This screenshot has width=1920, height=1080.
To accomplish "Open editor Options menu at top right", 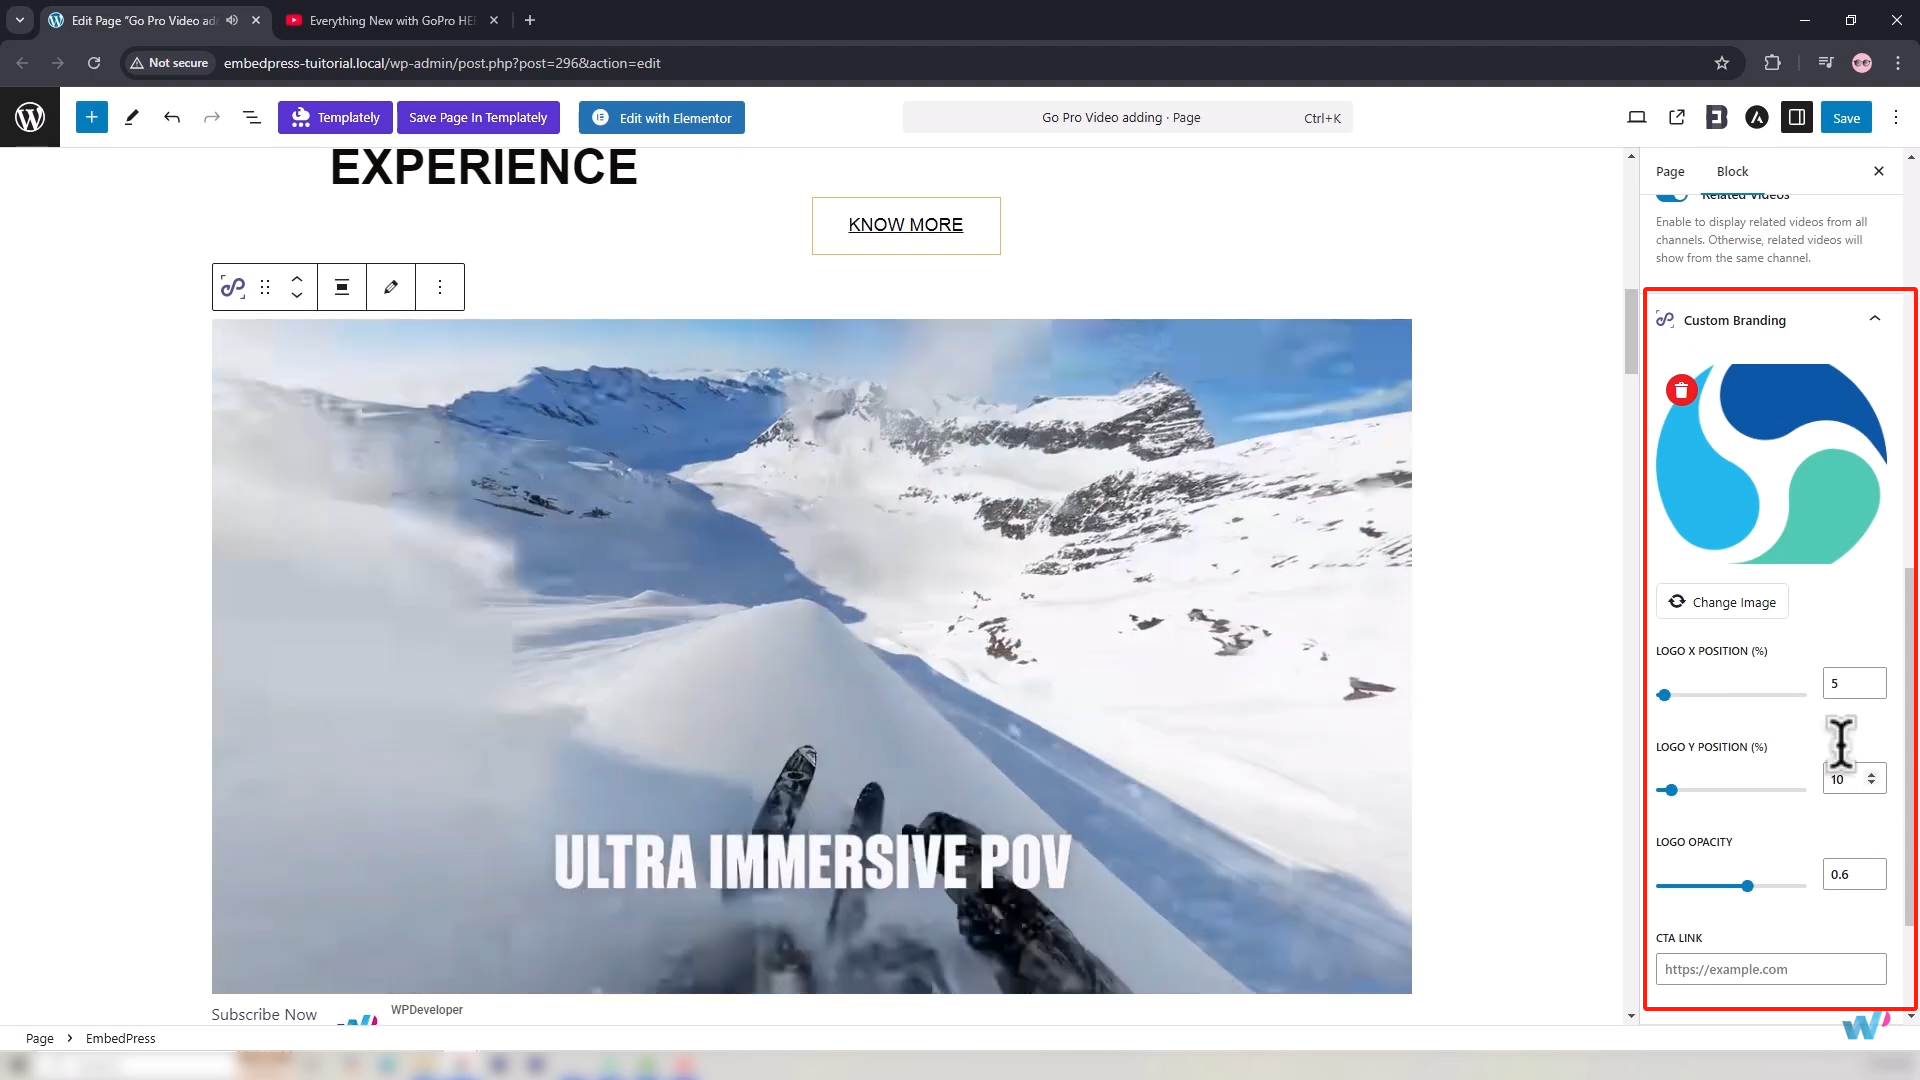I will tap(1895, 117).
